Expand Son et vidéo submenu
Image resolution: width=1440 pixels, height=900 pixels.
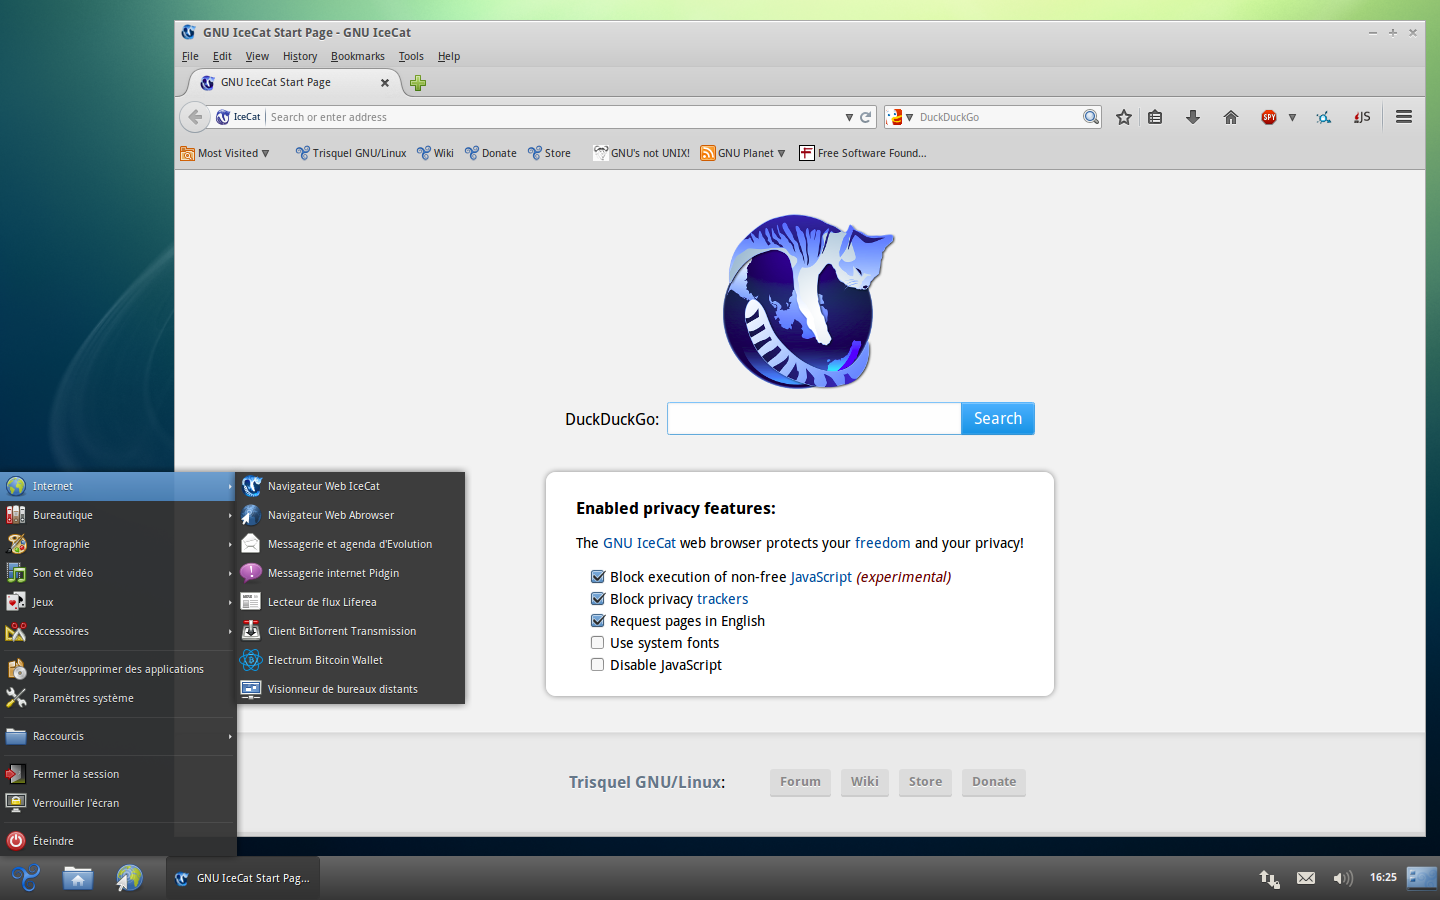(118, 573)
